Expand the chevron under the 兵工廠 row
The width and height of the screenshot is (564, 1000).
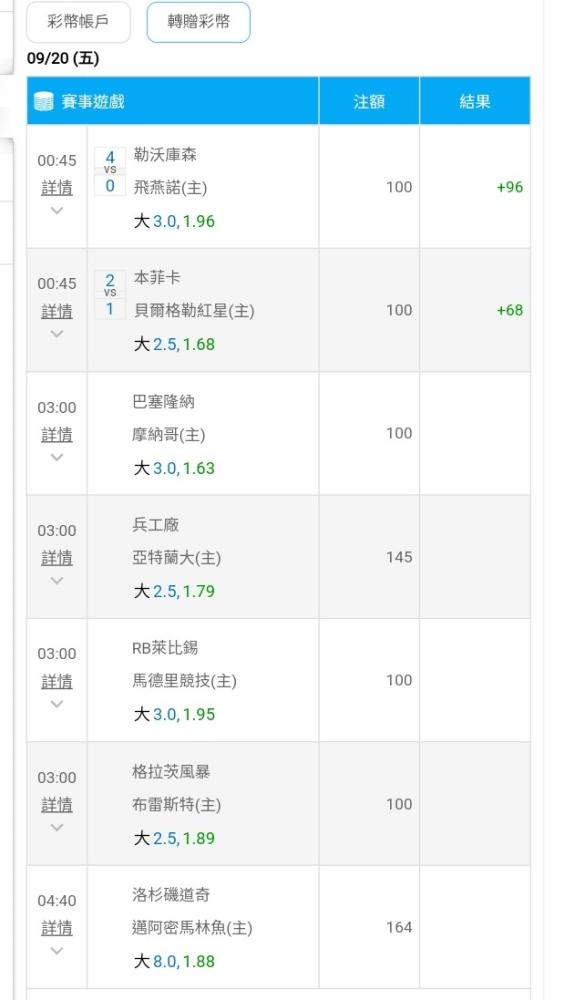tap(57, 580)
